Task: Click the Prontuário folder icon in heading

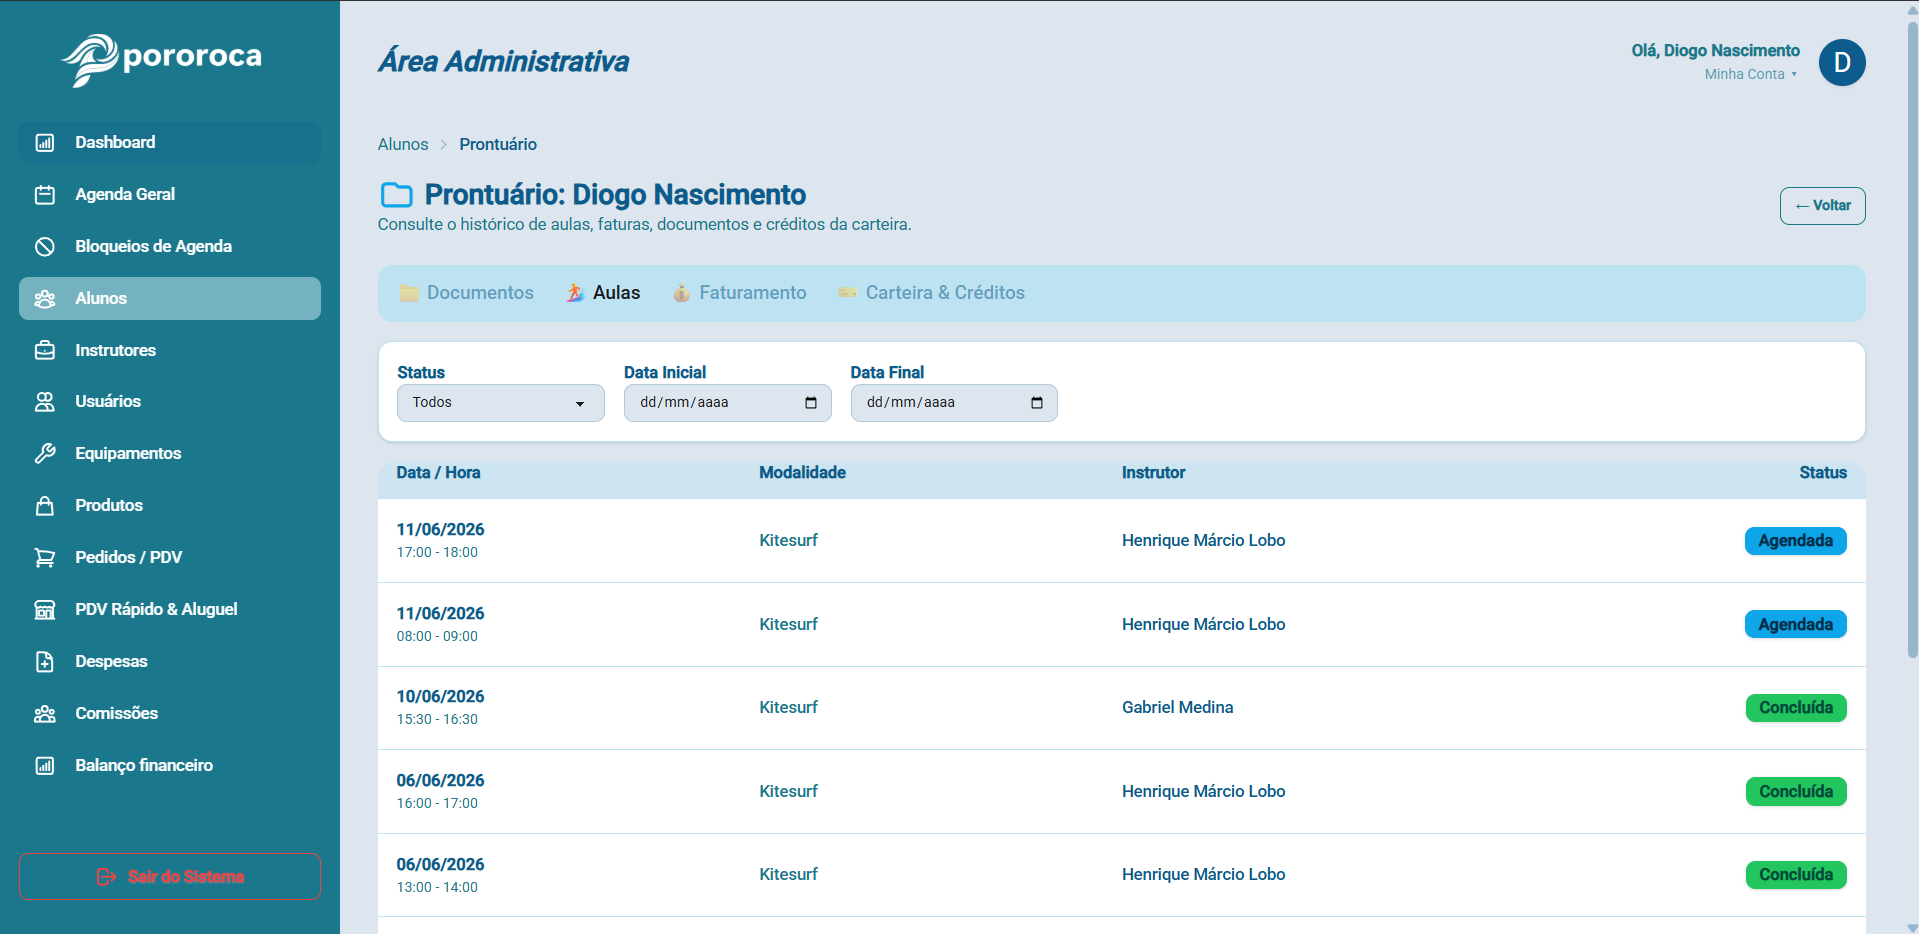Action: pyautogui.click(x=397, y=195)
